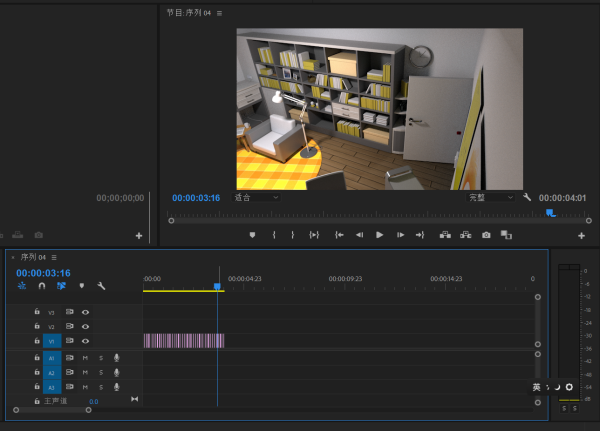Click the program video preview frame
Screen dimensions: 600x431
tap(380, 109)
